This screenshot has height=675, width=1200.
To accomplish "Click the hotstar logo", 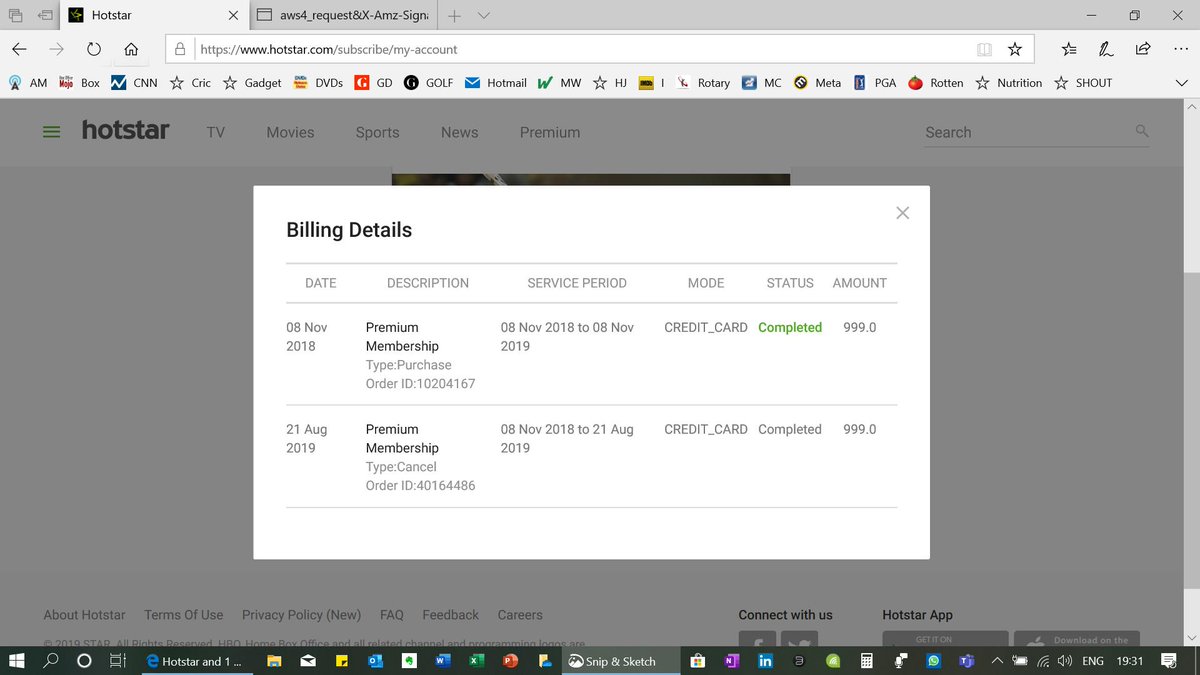I will [125, 130].
